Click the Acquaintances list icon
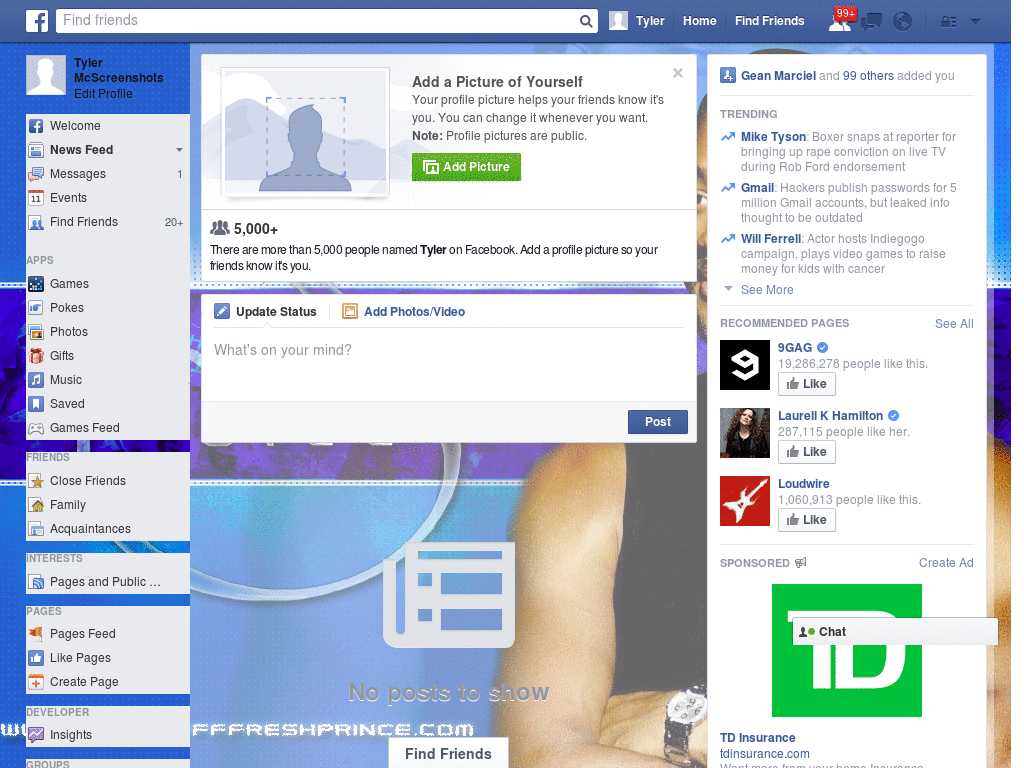 tap(36, 530)
